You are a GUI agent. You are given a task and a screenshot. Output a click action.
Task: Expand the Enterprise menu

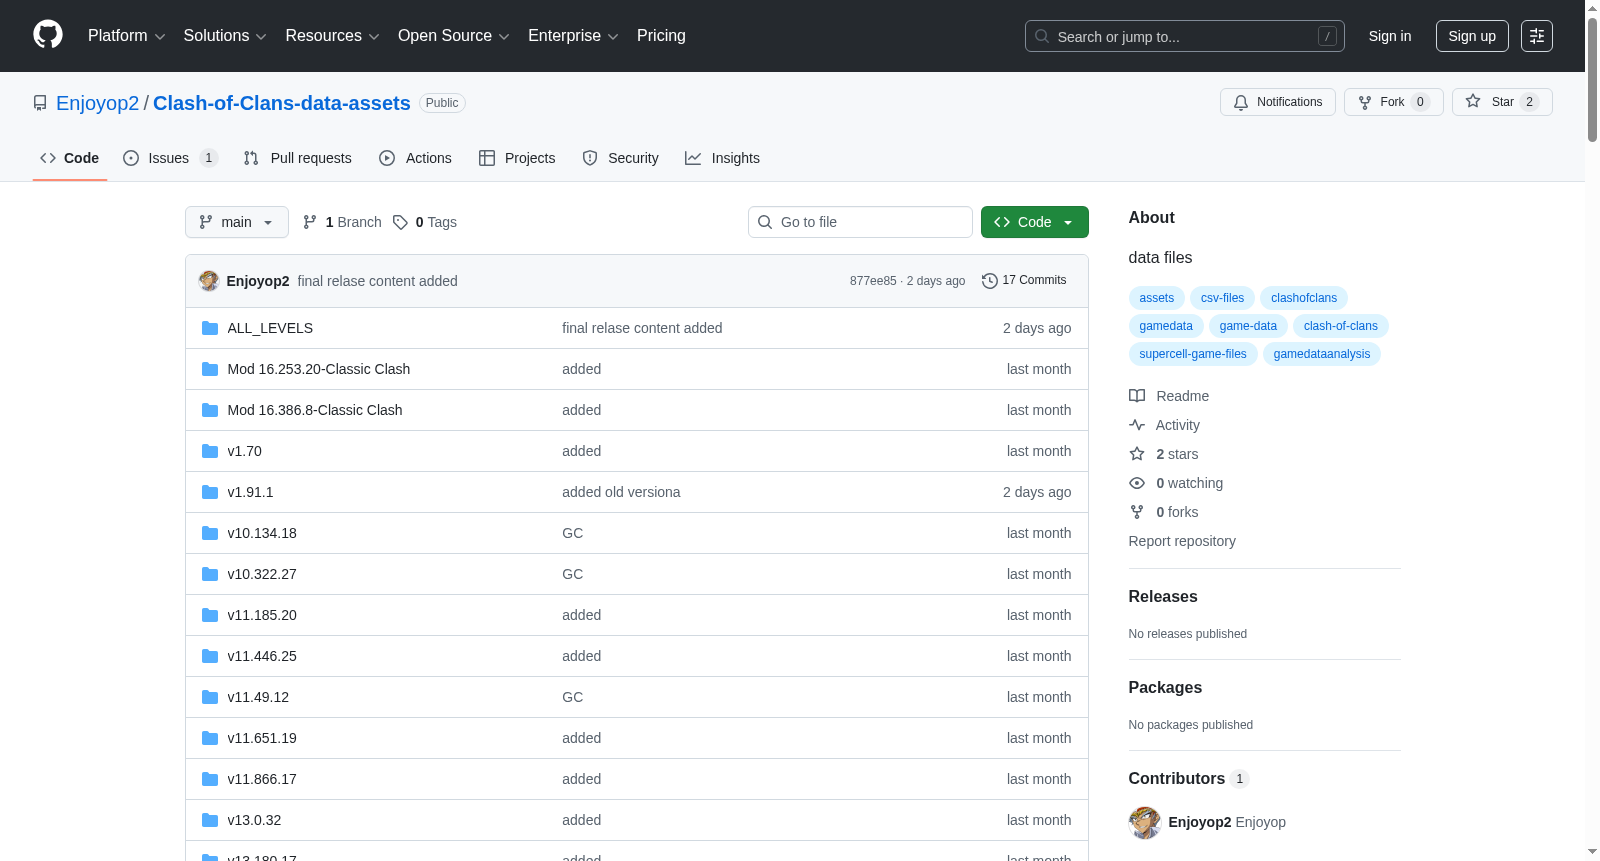pos(573,36)
